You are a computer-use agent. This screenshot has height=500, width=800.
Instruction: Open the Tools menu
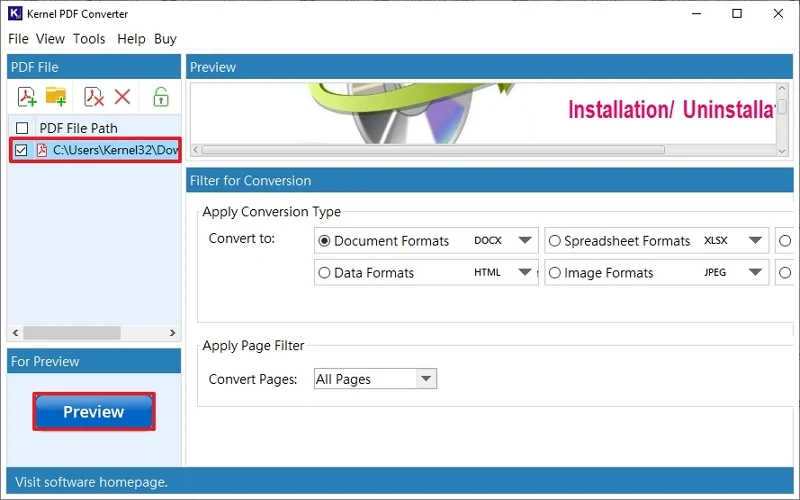(x=89, y=39)
